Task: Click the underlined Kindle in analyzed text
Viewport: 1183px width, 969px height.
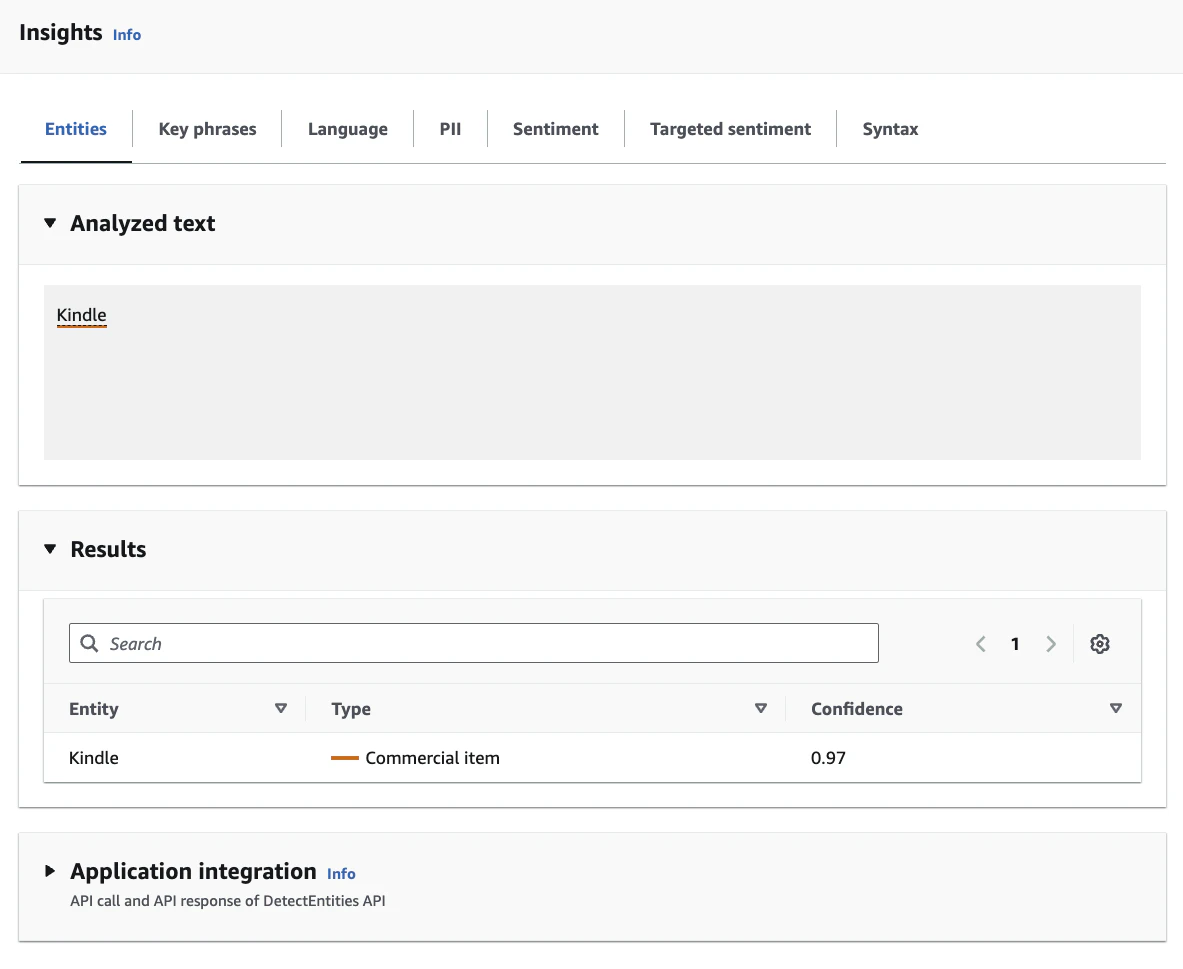Action: 81,315
